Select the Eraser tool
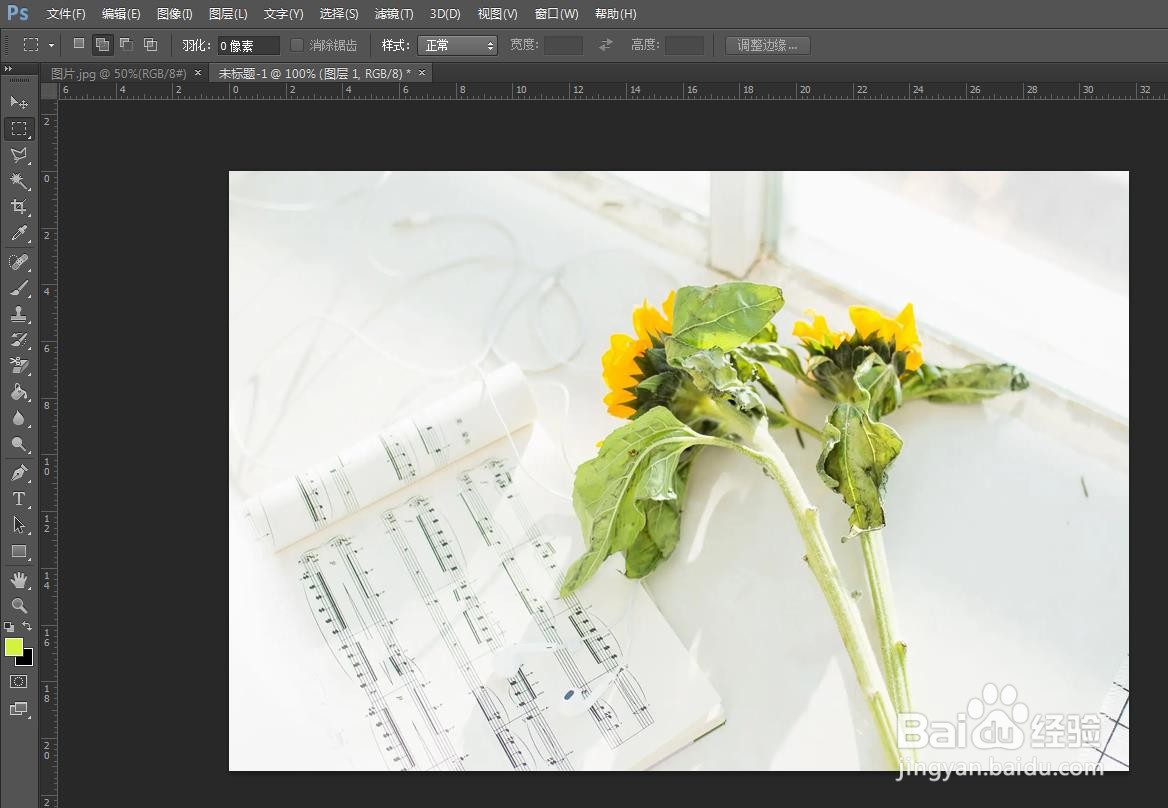Image resolution: width=1168 pixels, height=808 pixels. coord(19,366)
